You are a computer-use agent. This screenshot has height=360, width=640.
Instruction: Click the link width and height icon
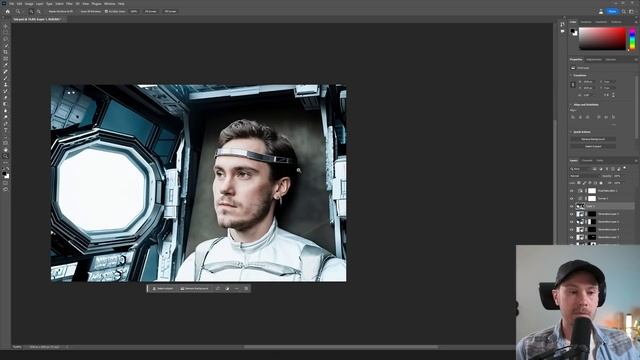[x=573, y=84]
